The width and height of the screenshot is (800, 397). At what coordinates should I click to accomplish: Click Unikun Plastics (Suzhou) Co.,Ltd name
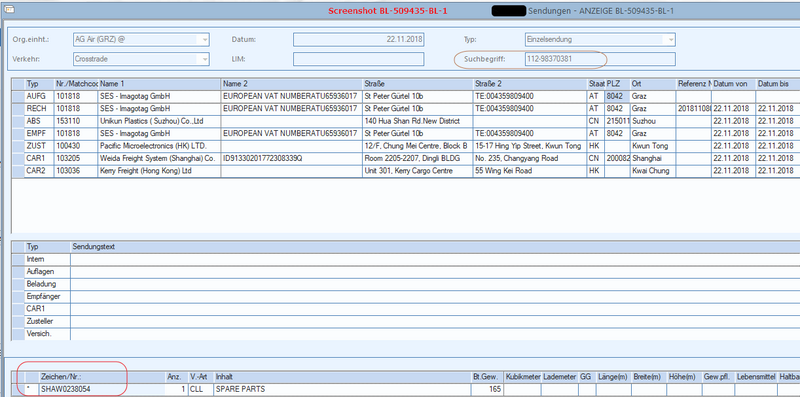159,121
